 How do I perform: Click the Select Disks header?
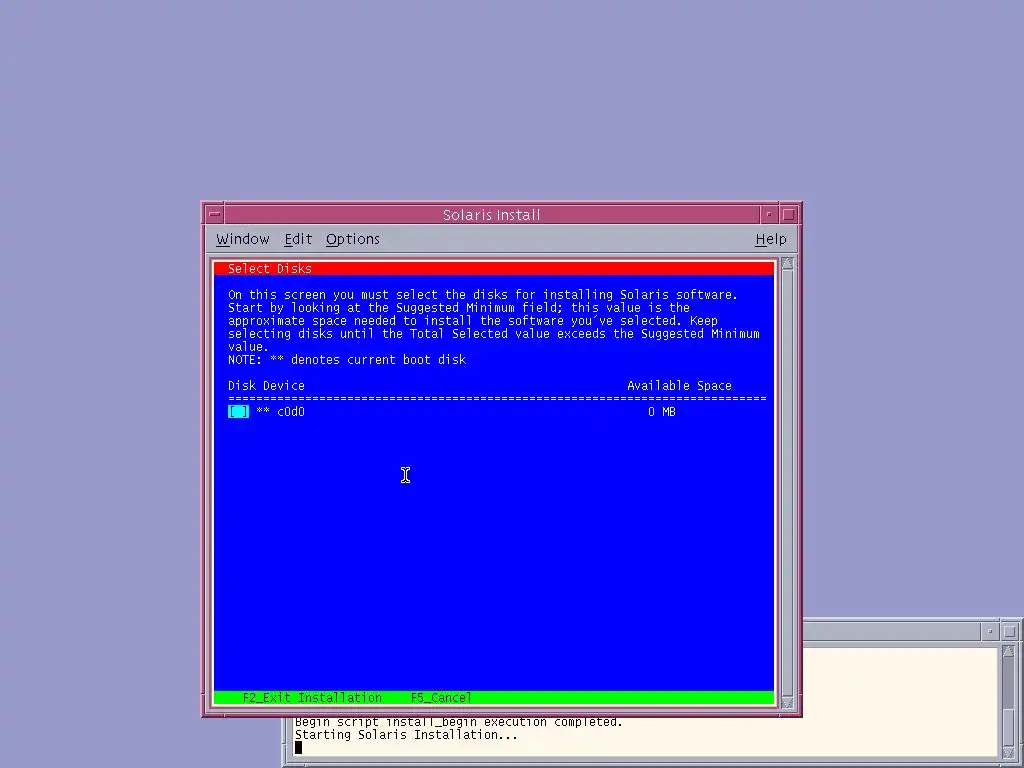pyautogui.click(x=270, y=268)
